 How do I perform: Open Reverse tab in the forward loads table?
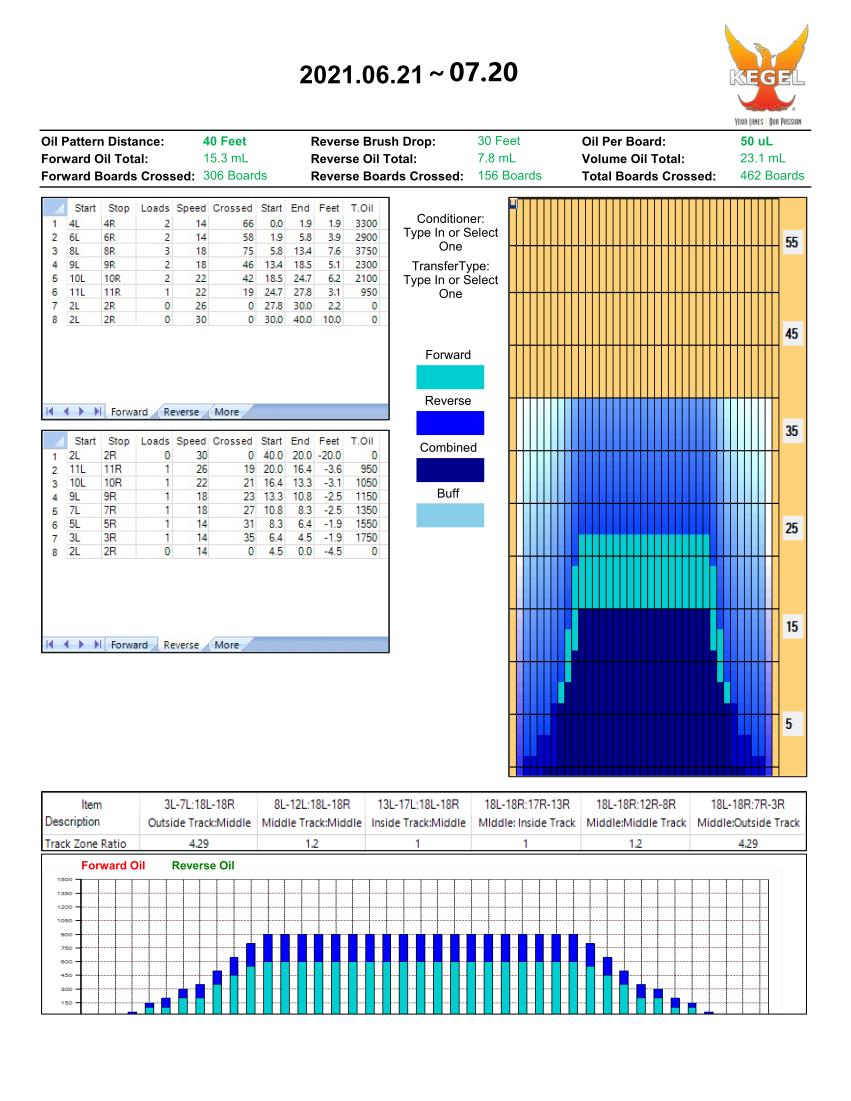click(181, 412)
